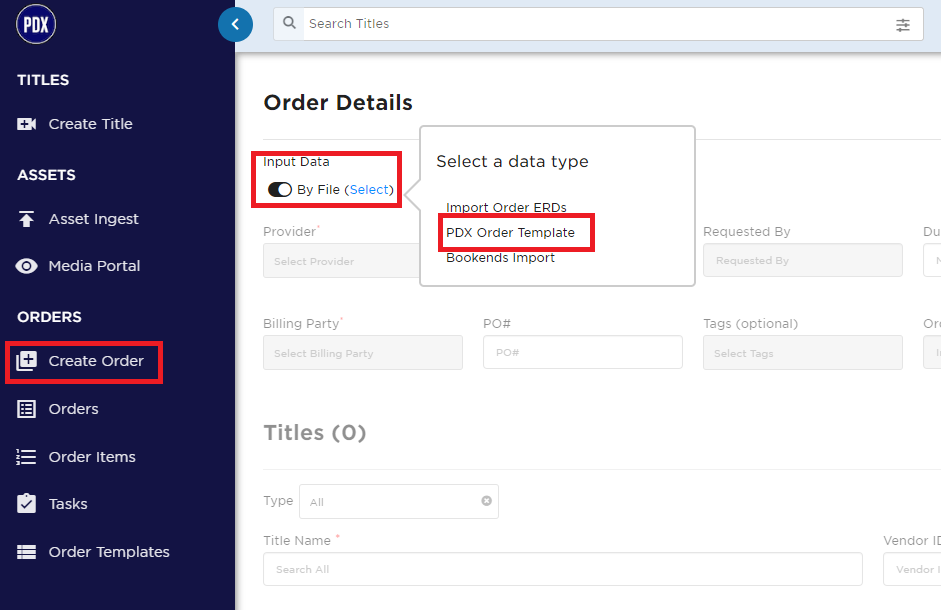Click the Title Name Search All field
This screenshot has height=610, width=941.
563,569
